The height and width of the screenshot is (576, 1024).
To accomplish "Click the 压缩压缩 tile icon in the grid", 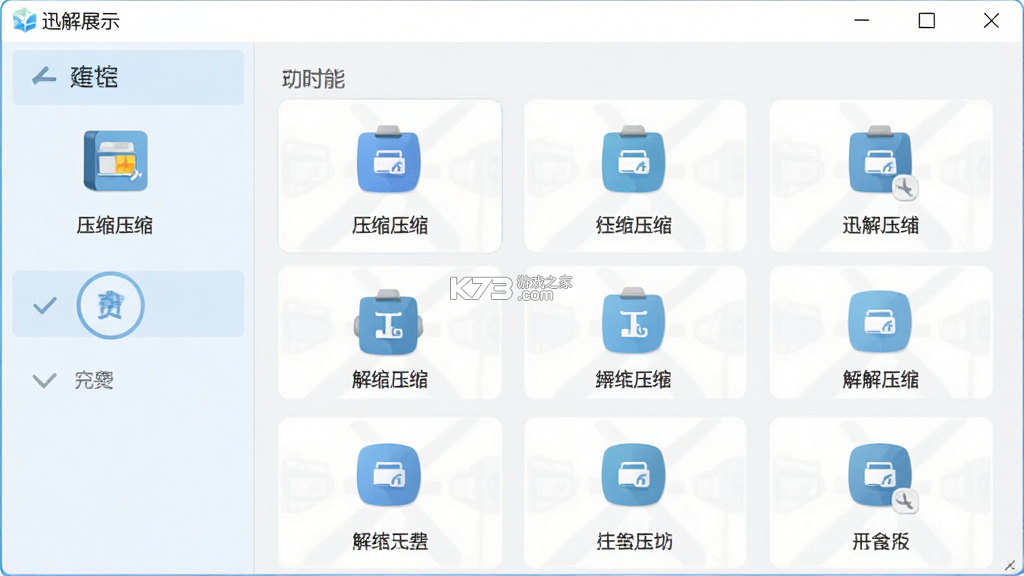I will point(389,159).
